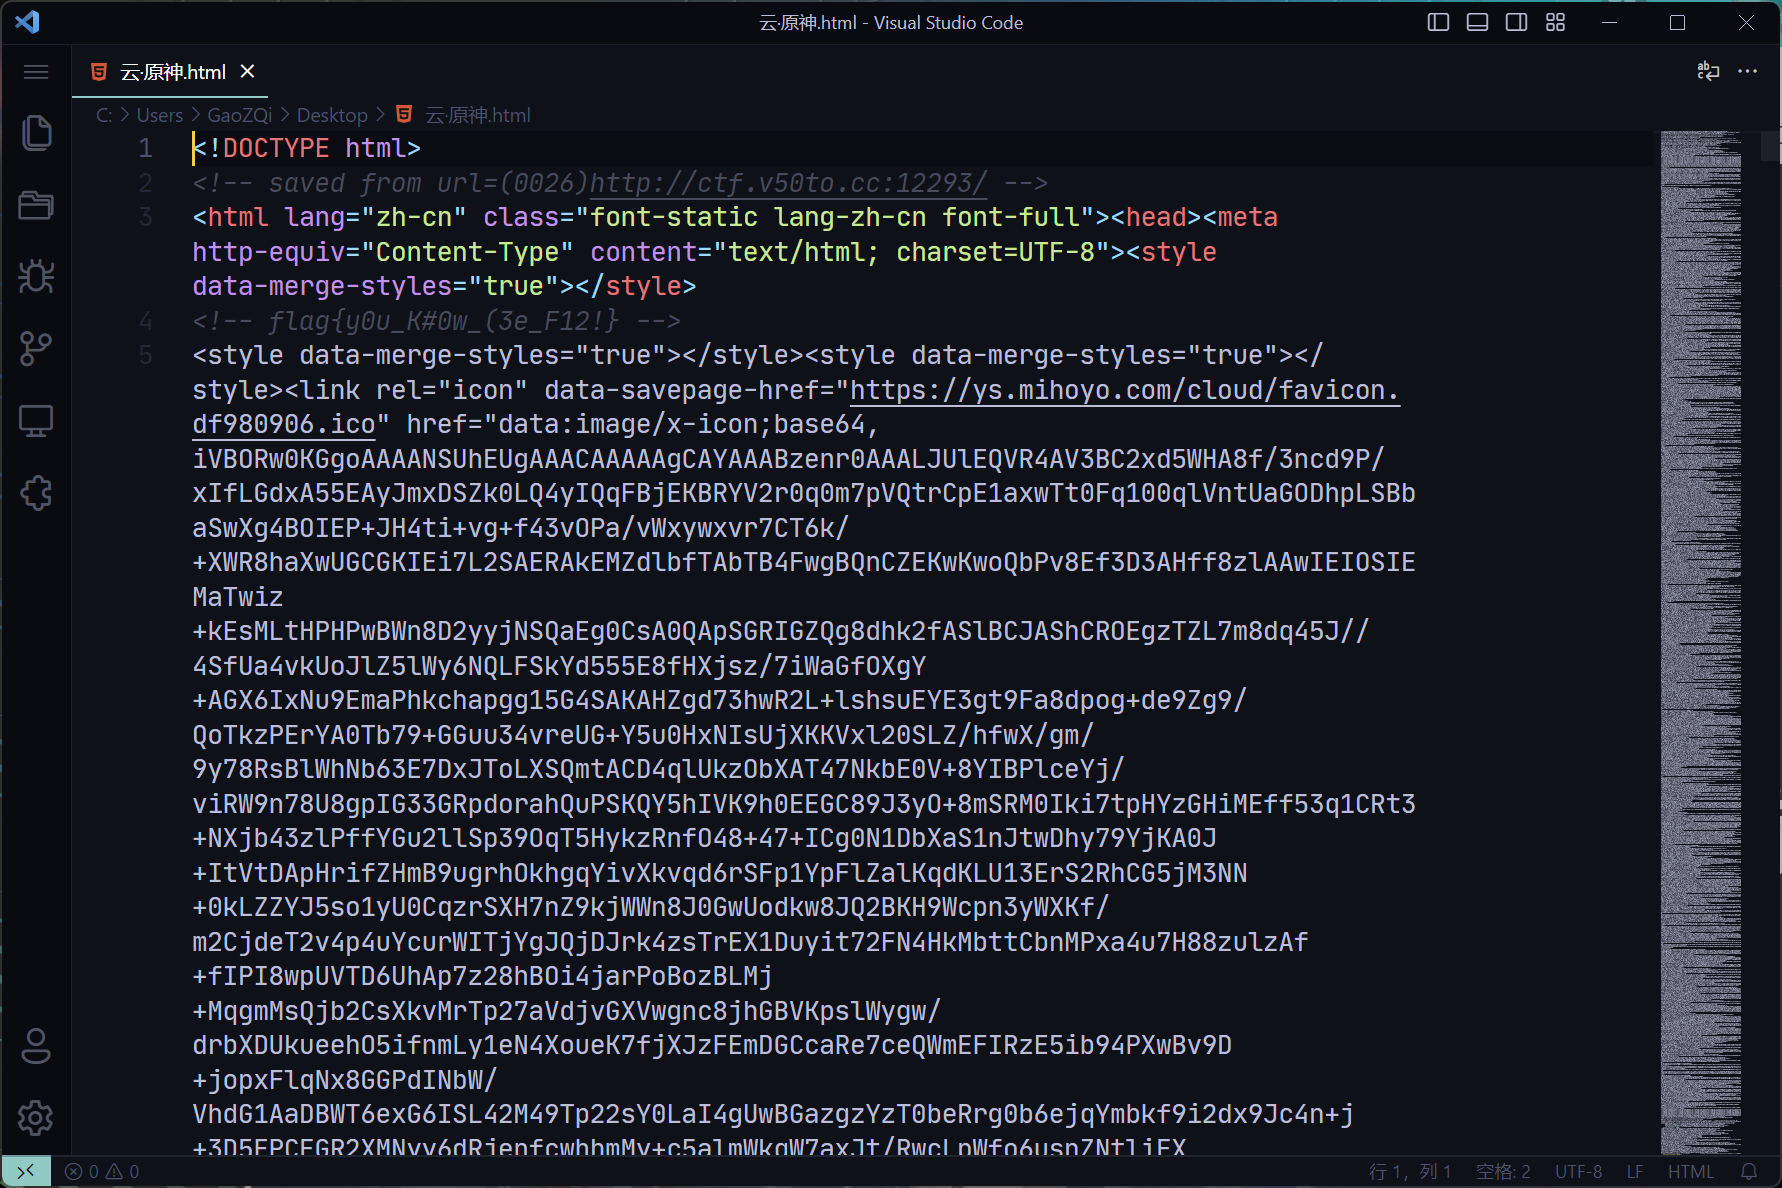1782x1188 pixels.
Task: Click the vertical scrollbar thumb
Action: pos(1771,146)
